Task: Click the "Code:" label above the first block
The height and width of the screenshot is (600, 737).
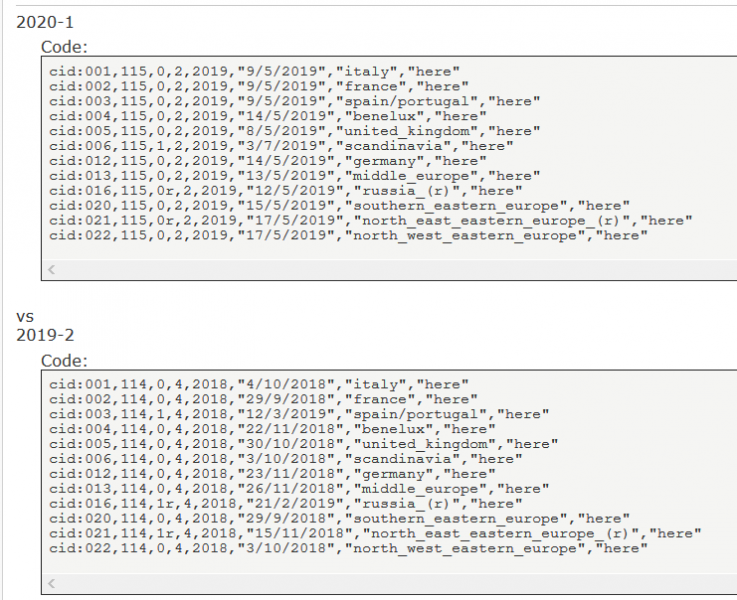Action: (65, 47)
